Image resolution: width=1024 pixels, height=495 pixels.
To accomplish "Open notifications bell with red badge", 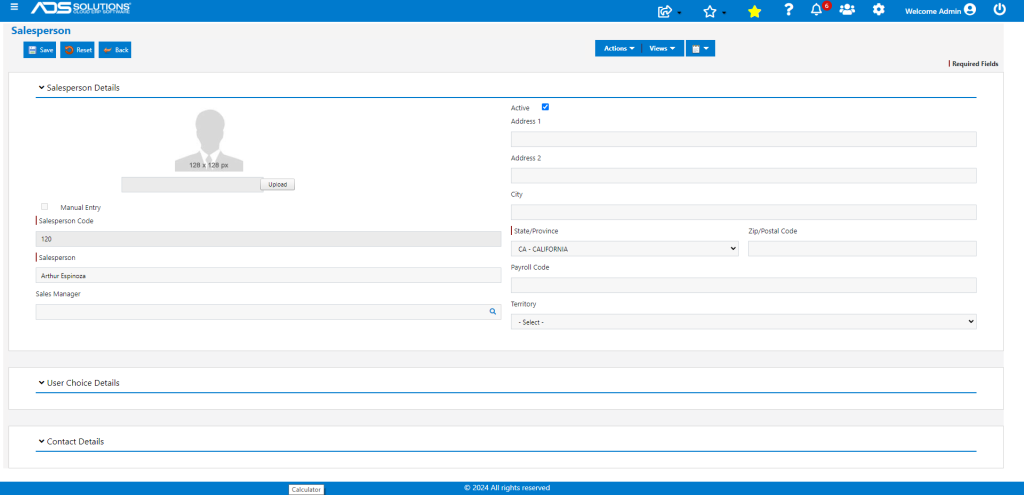I will [818, 10].
